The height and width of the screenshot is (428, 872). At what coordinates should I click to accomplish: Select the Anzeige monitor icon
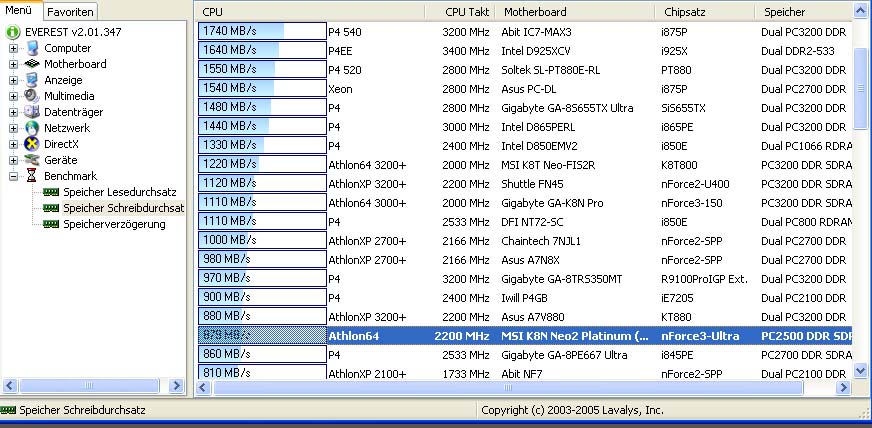tap(32, 80)
